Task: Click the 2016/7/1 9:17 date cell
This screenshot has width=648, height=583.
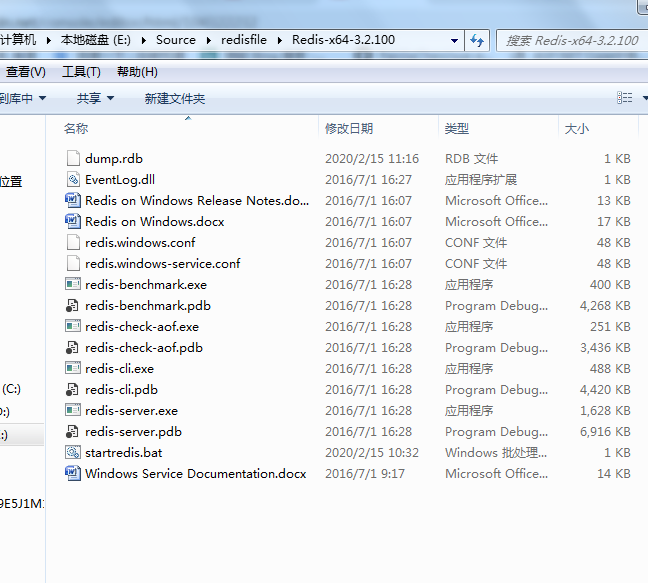Action: [x=365, y=474]
